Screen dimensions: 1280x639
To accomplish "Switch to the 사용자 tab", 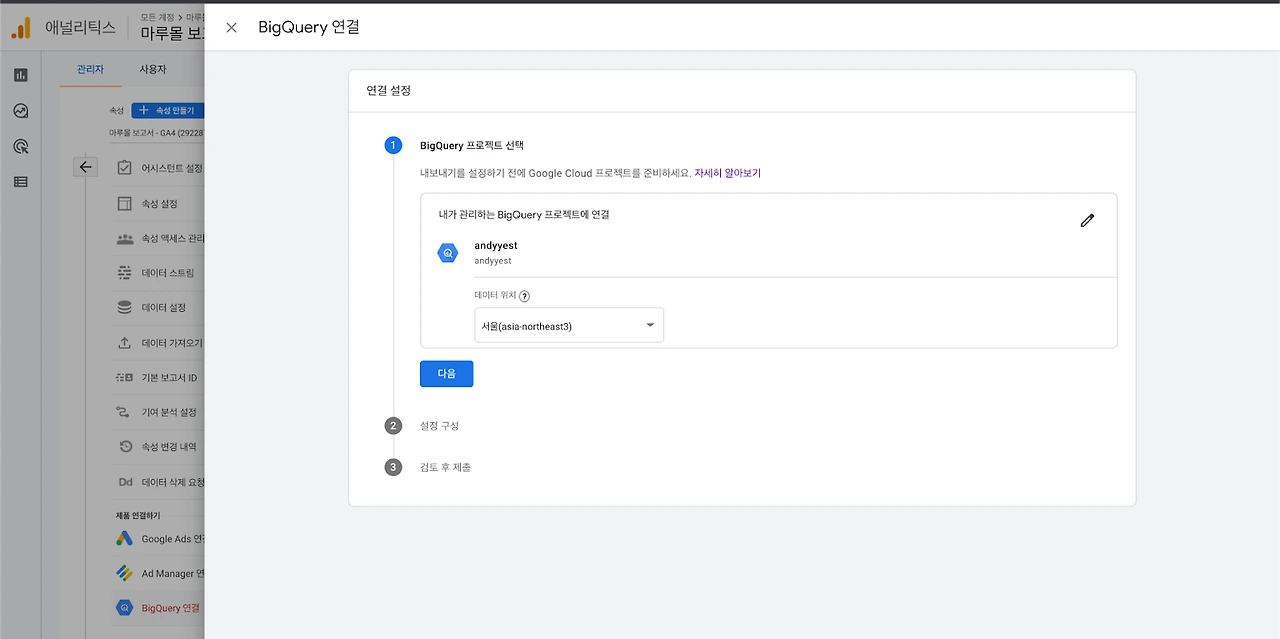I will click(153, 69).
